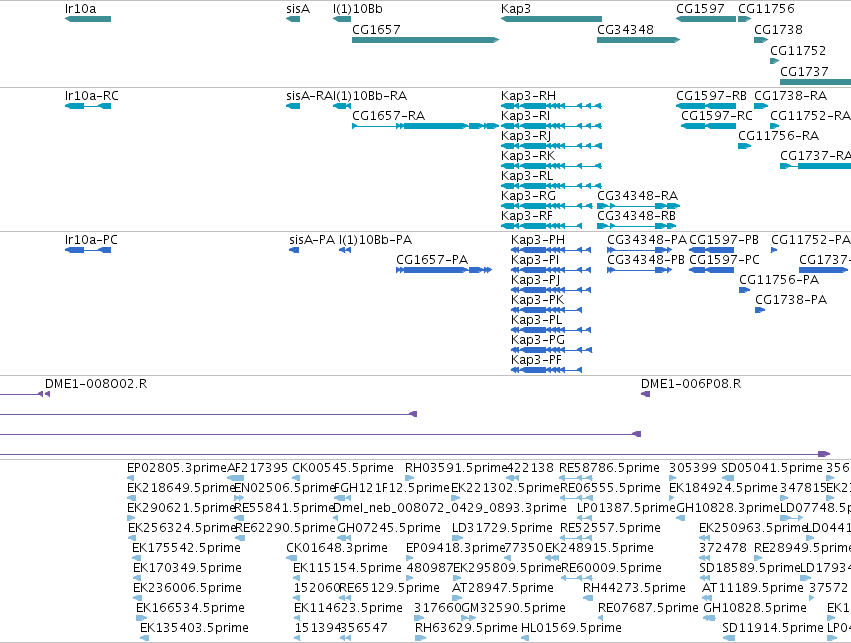This screenshot has height=643, width=851.
Task: Open the EK175542.5prime EST label
Action: 186,548
